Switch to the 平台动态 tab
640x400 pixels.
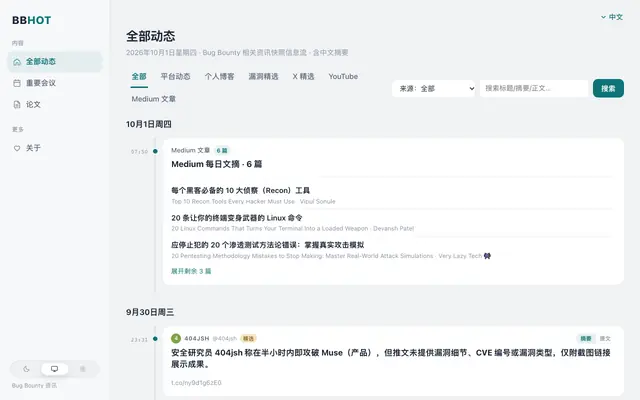coord(175,76)
